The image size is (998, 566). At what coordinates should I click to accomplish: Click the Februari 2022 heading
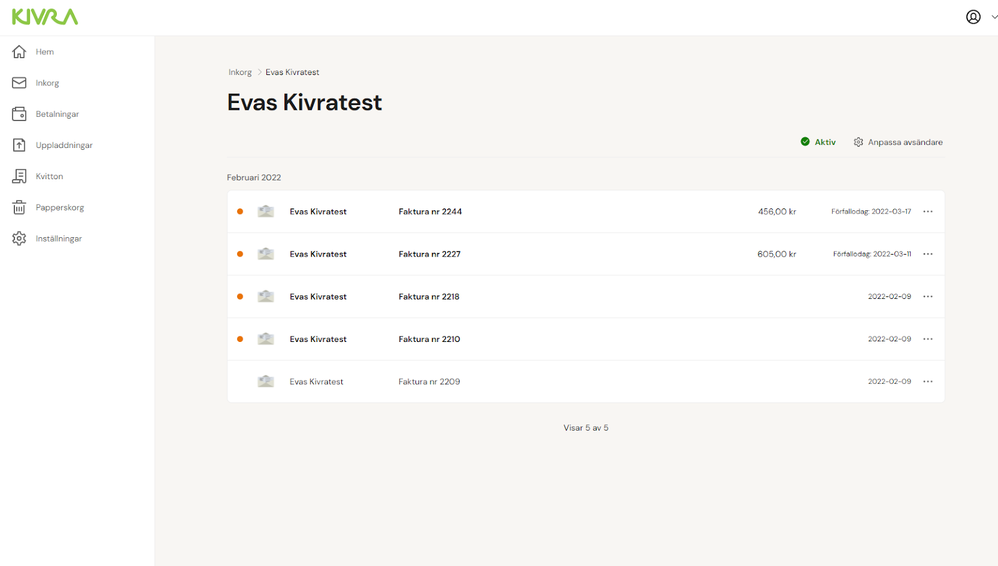tap(254, 178)
